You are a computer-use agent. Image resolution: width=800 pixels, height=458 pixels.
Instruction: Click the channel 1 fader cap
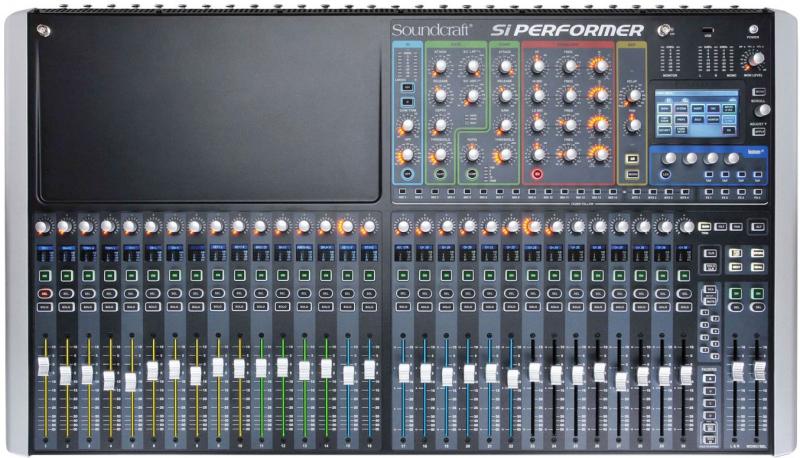44,368
